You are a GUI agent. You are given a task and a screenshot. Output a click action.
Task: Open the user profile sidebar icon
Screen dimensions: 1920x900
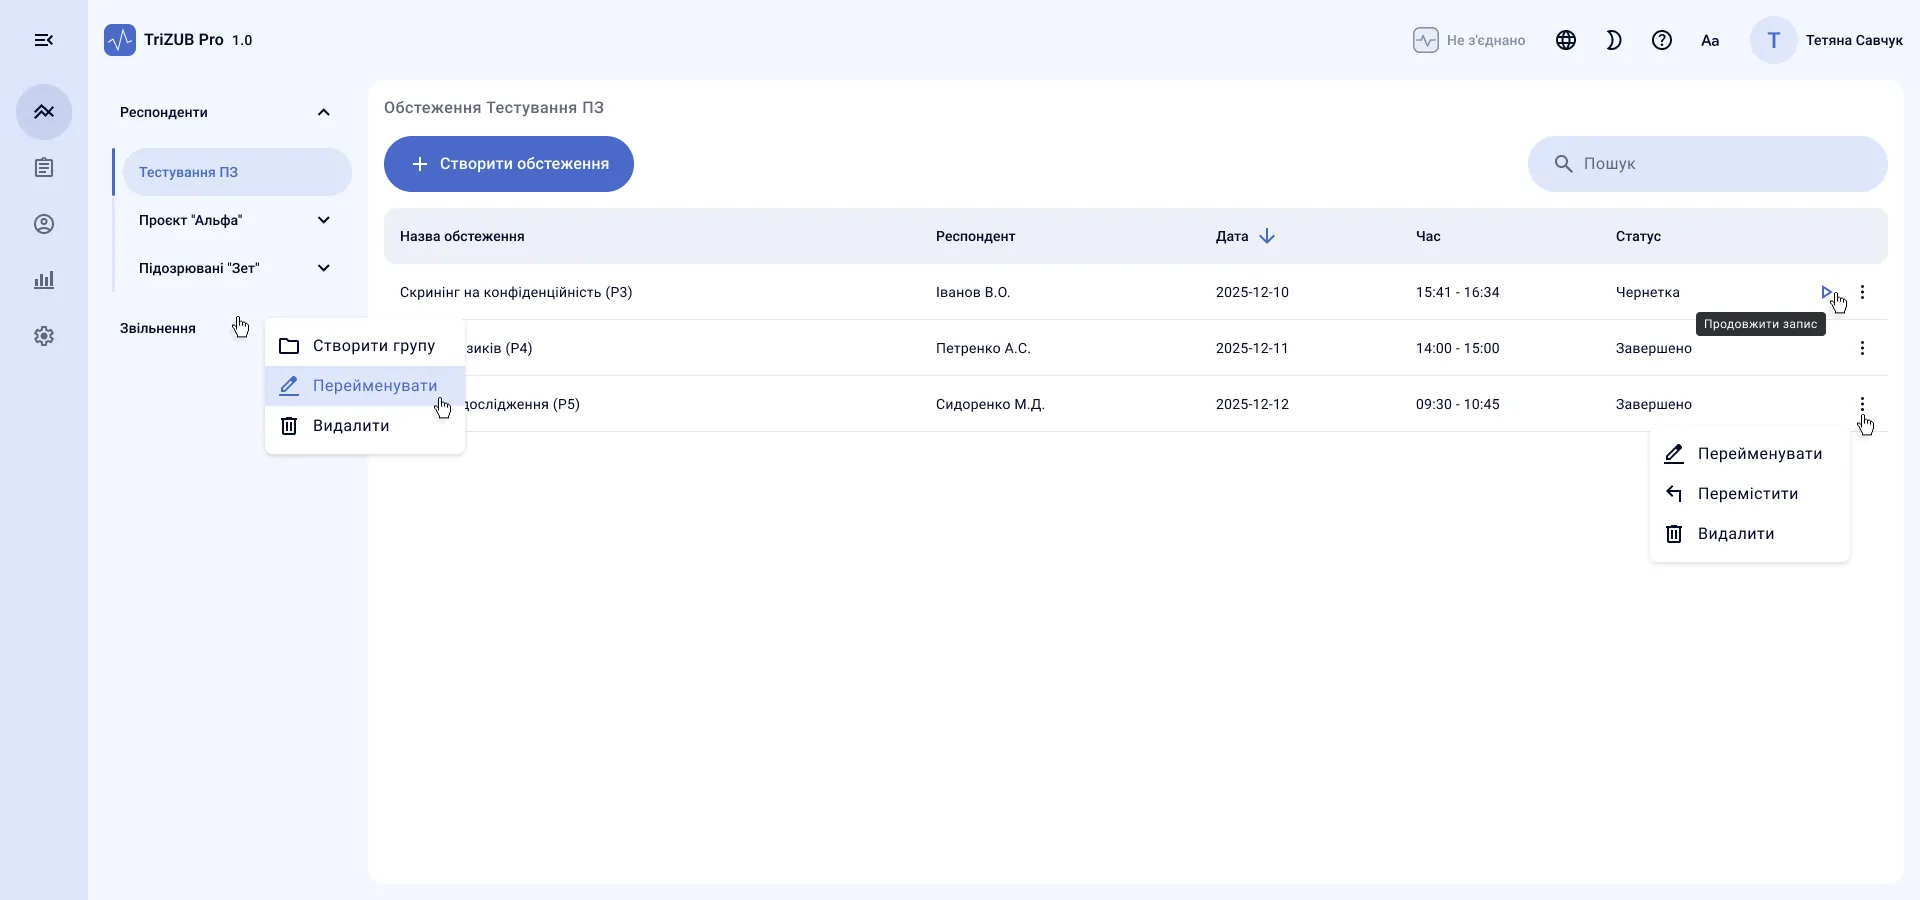(44, 224)
